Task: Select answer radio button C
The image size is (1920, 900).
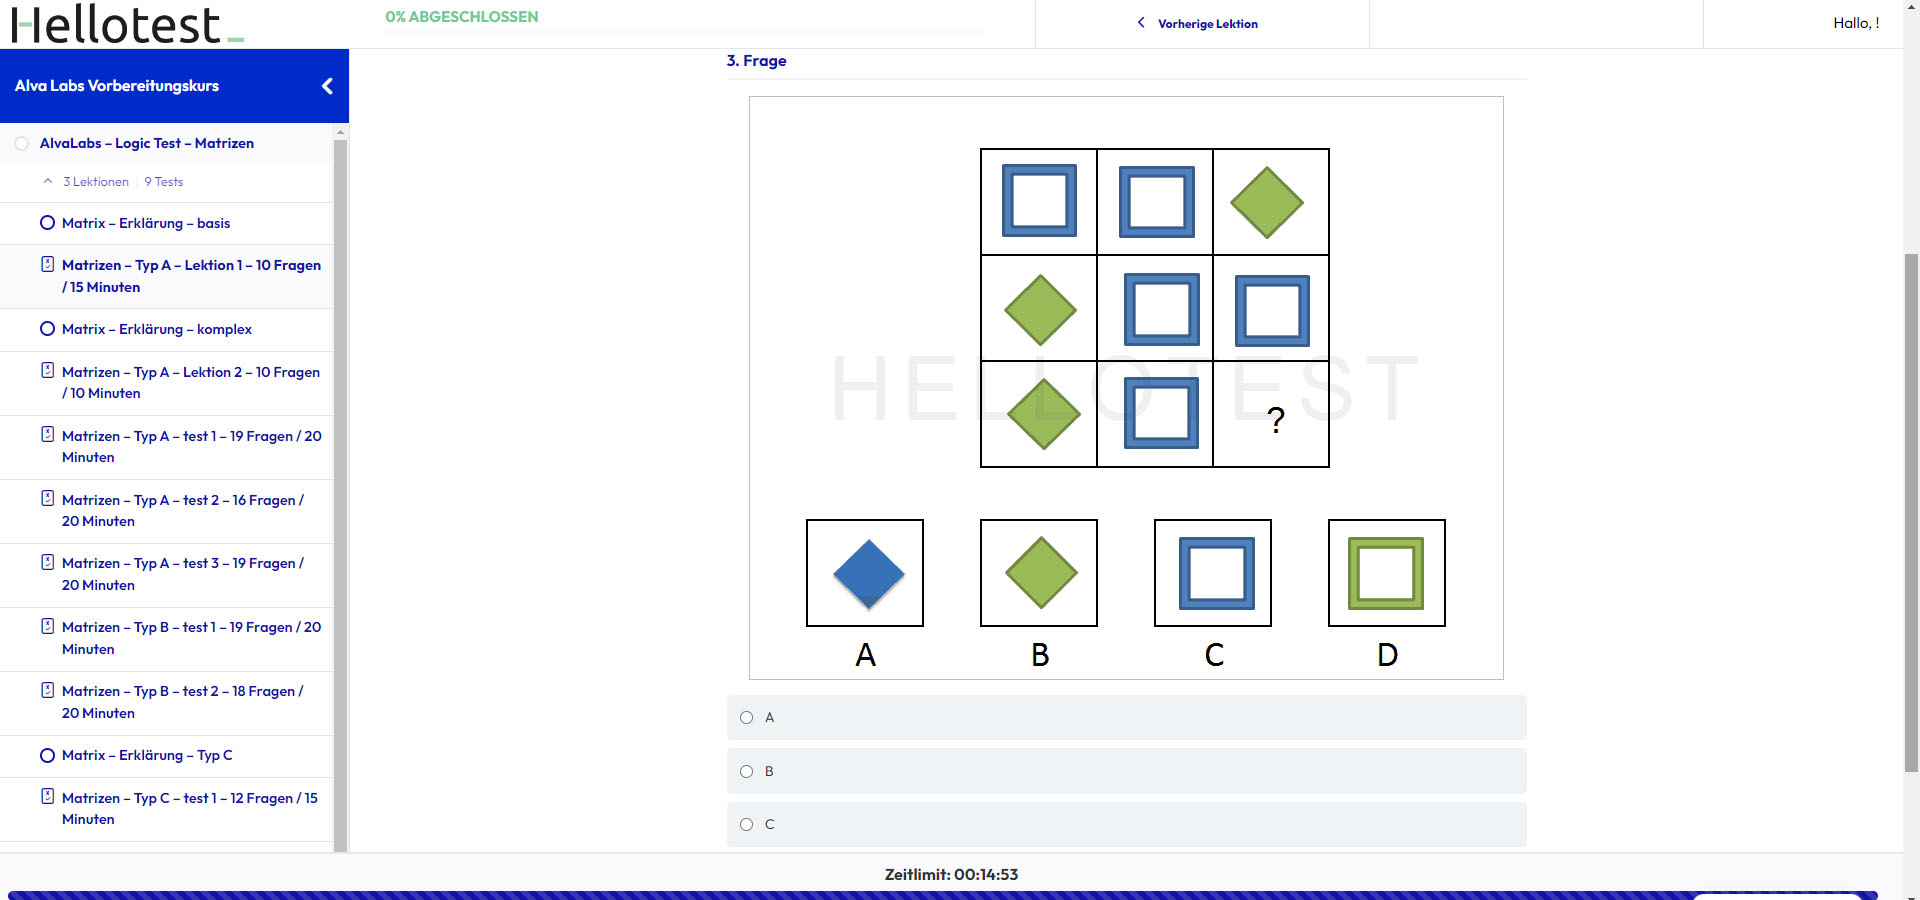Action: [x=746, y=824]
